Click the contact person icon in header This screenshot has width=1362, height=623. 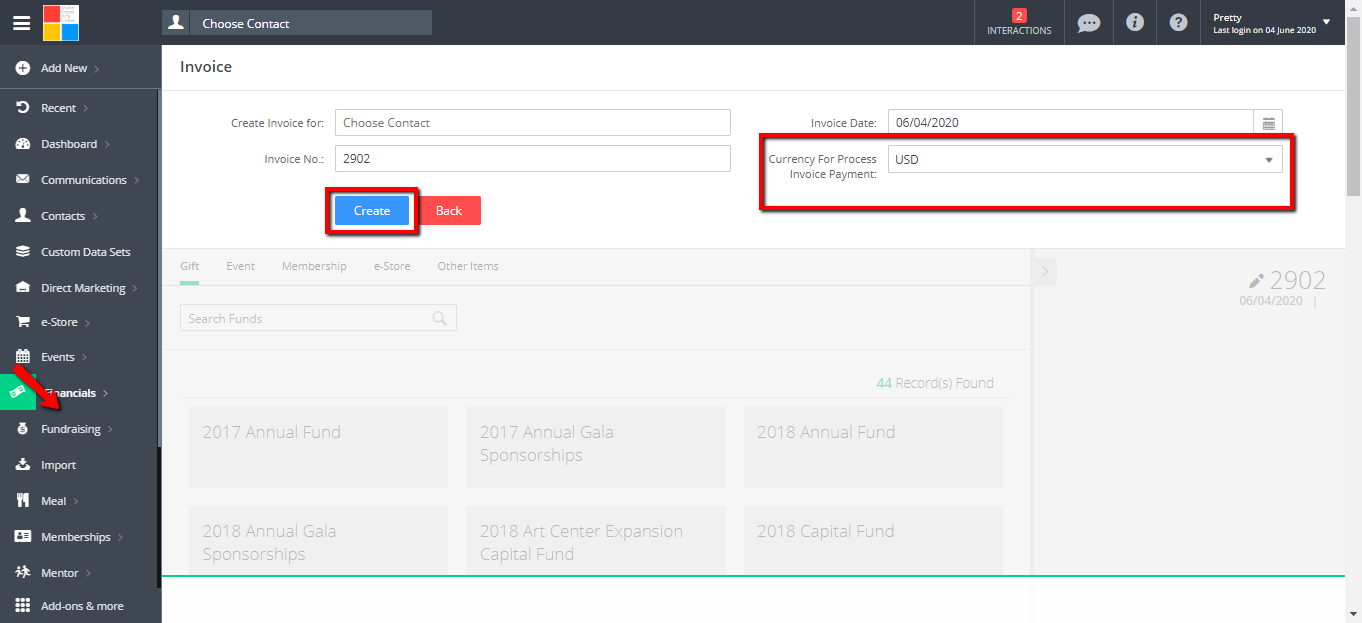click(176, 23)
